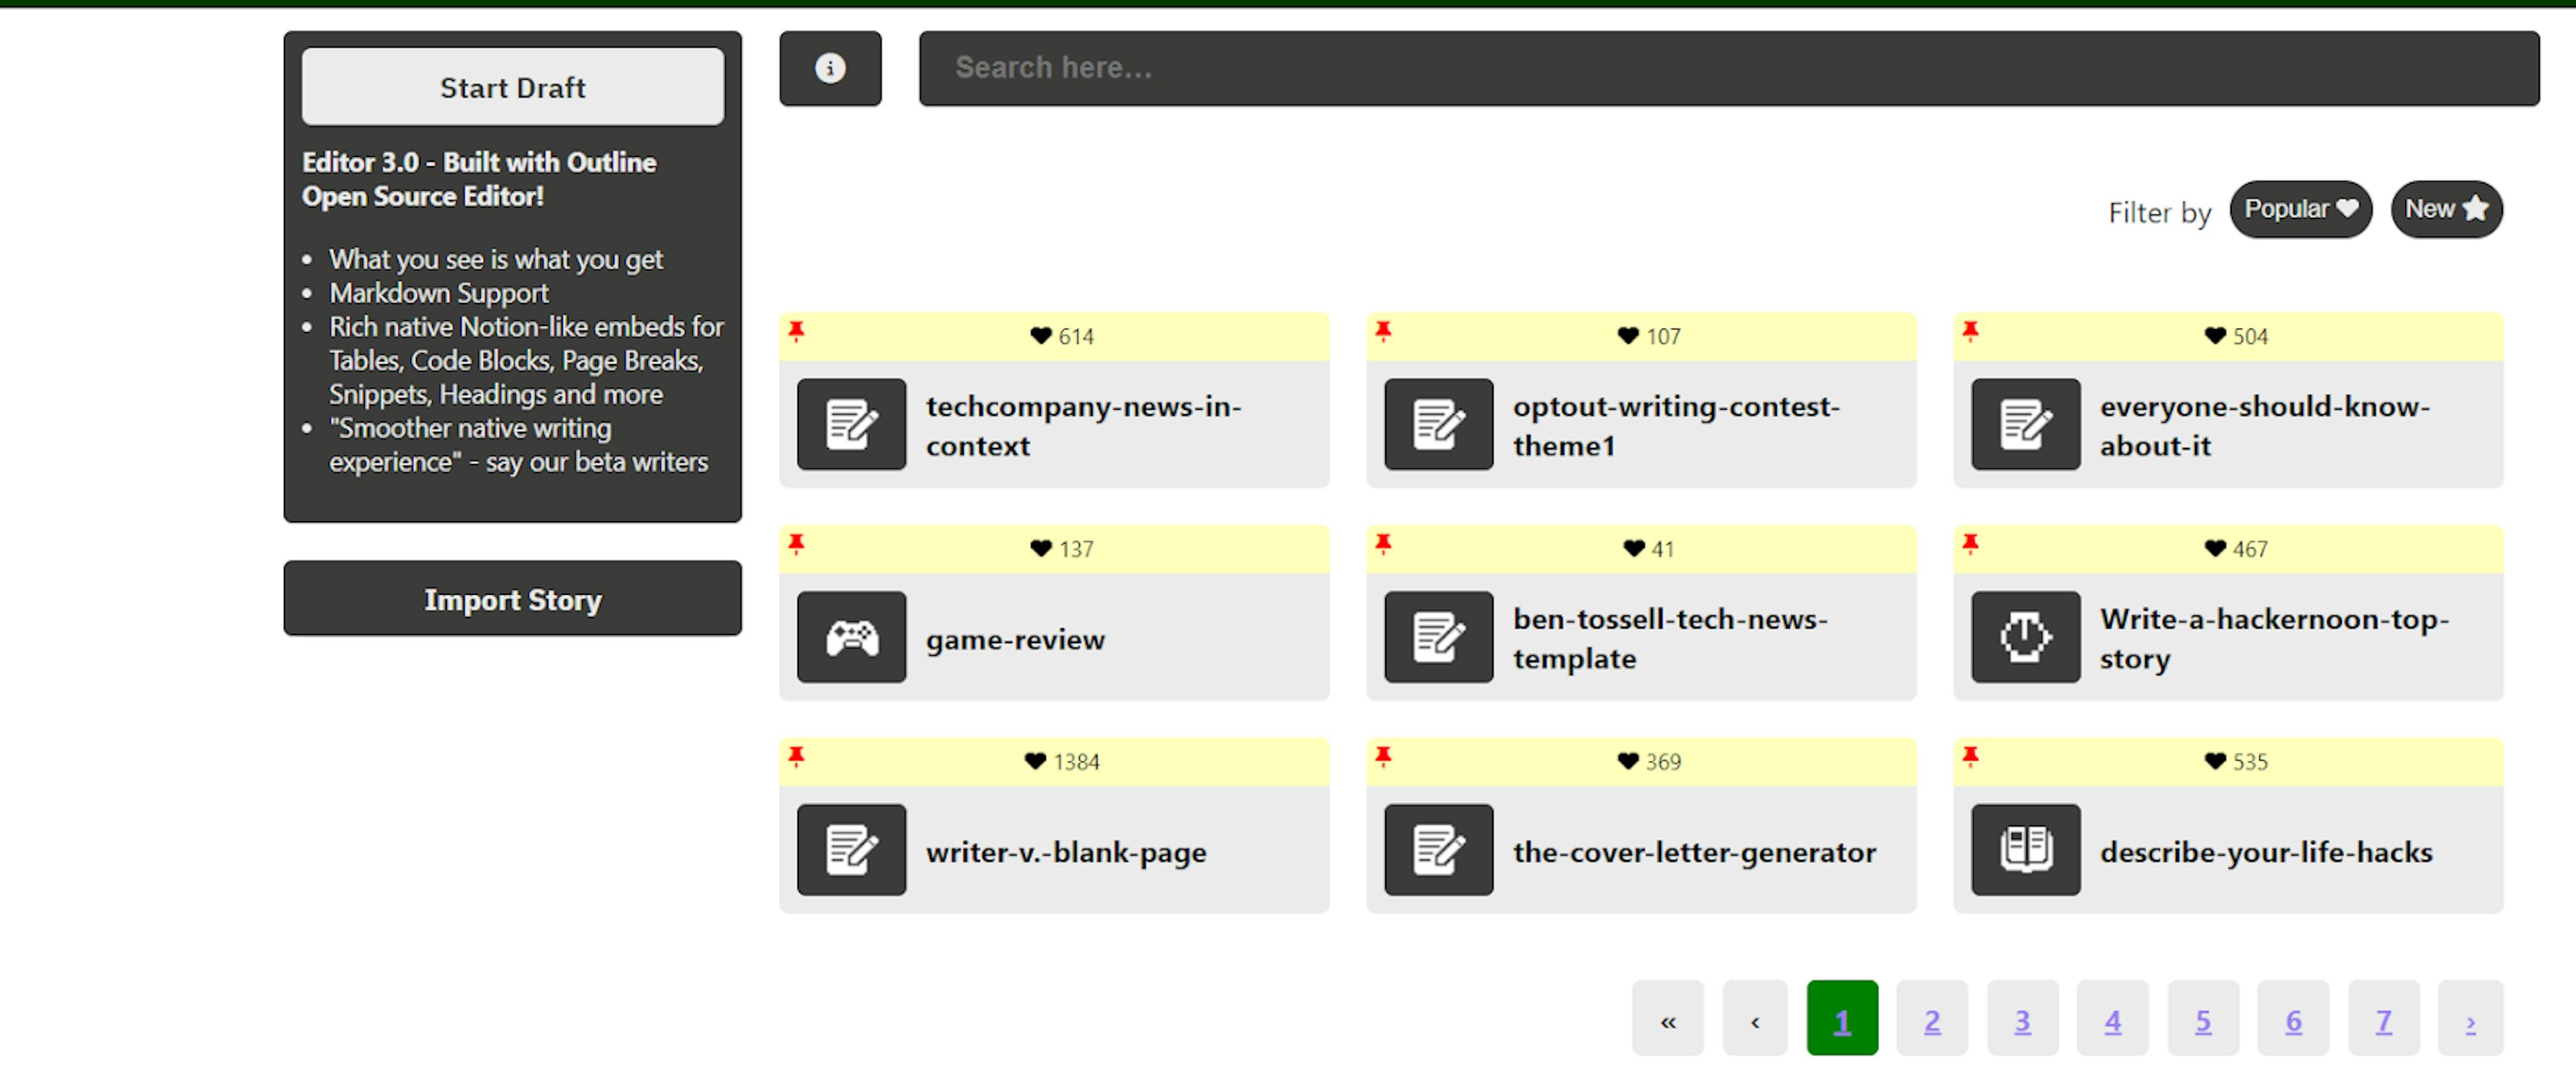Go to page 4
Screen dimensions: 2576x1075
tap(2112, 1019)
